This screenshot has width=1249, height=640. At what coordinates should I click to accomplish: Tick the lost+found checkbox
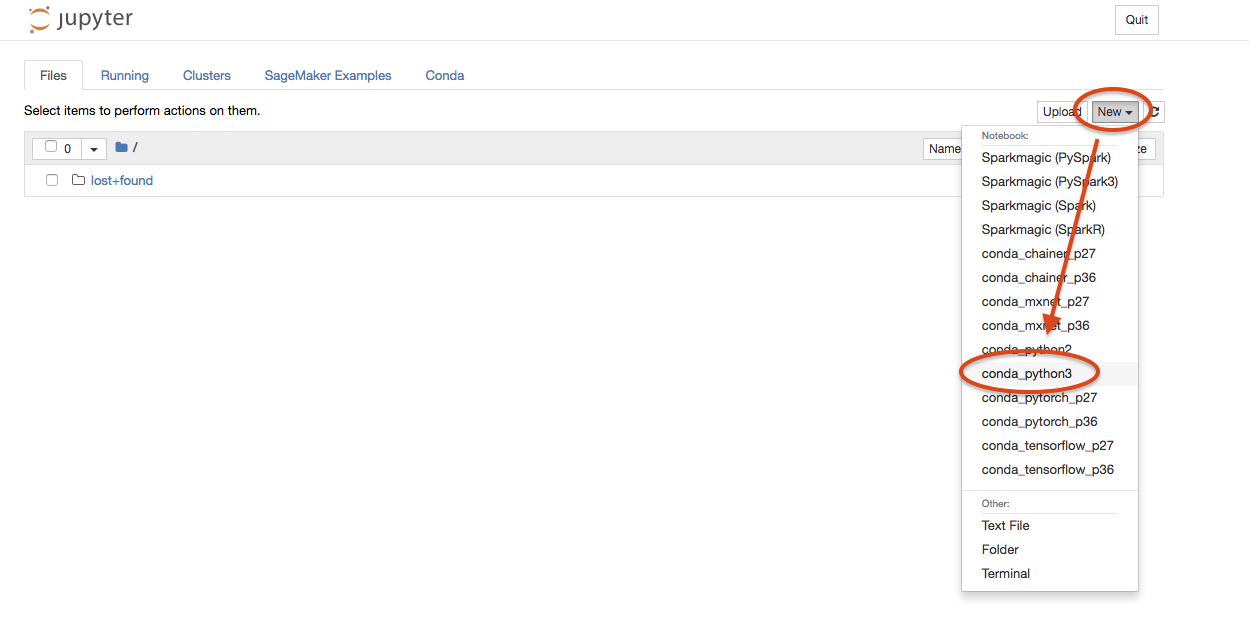[x=52, y=181]
